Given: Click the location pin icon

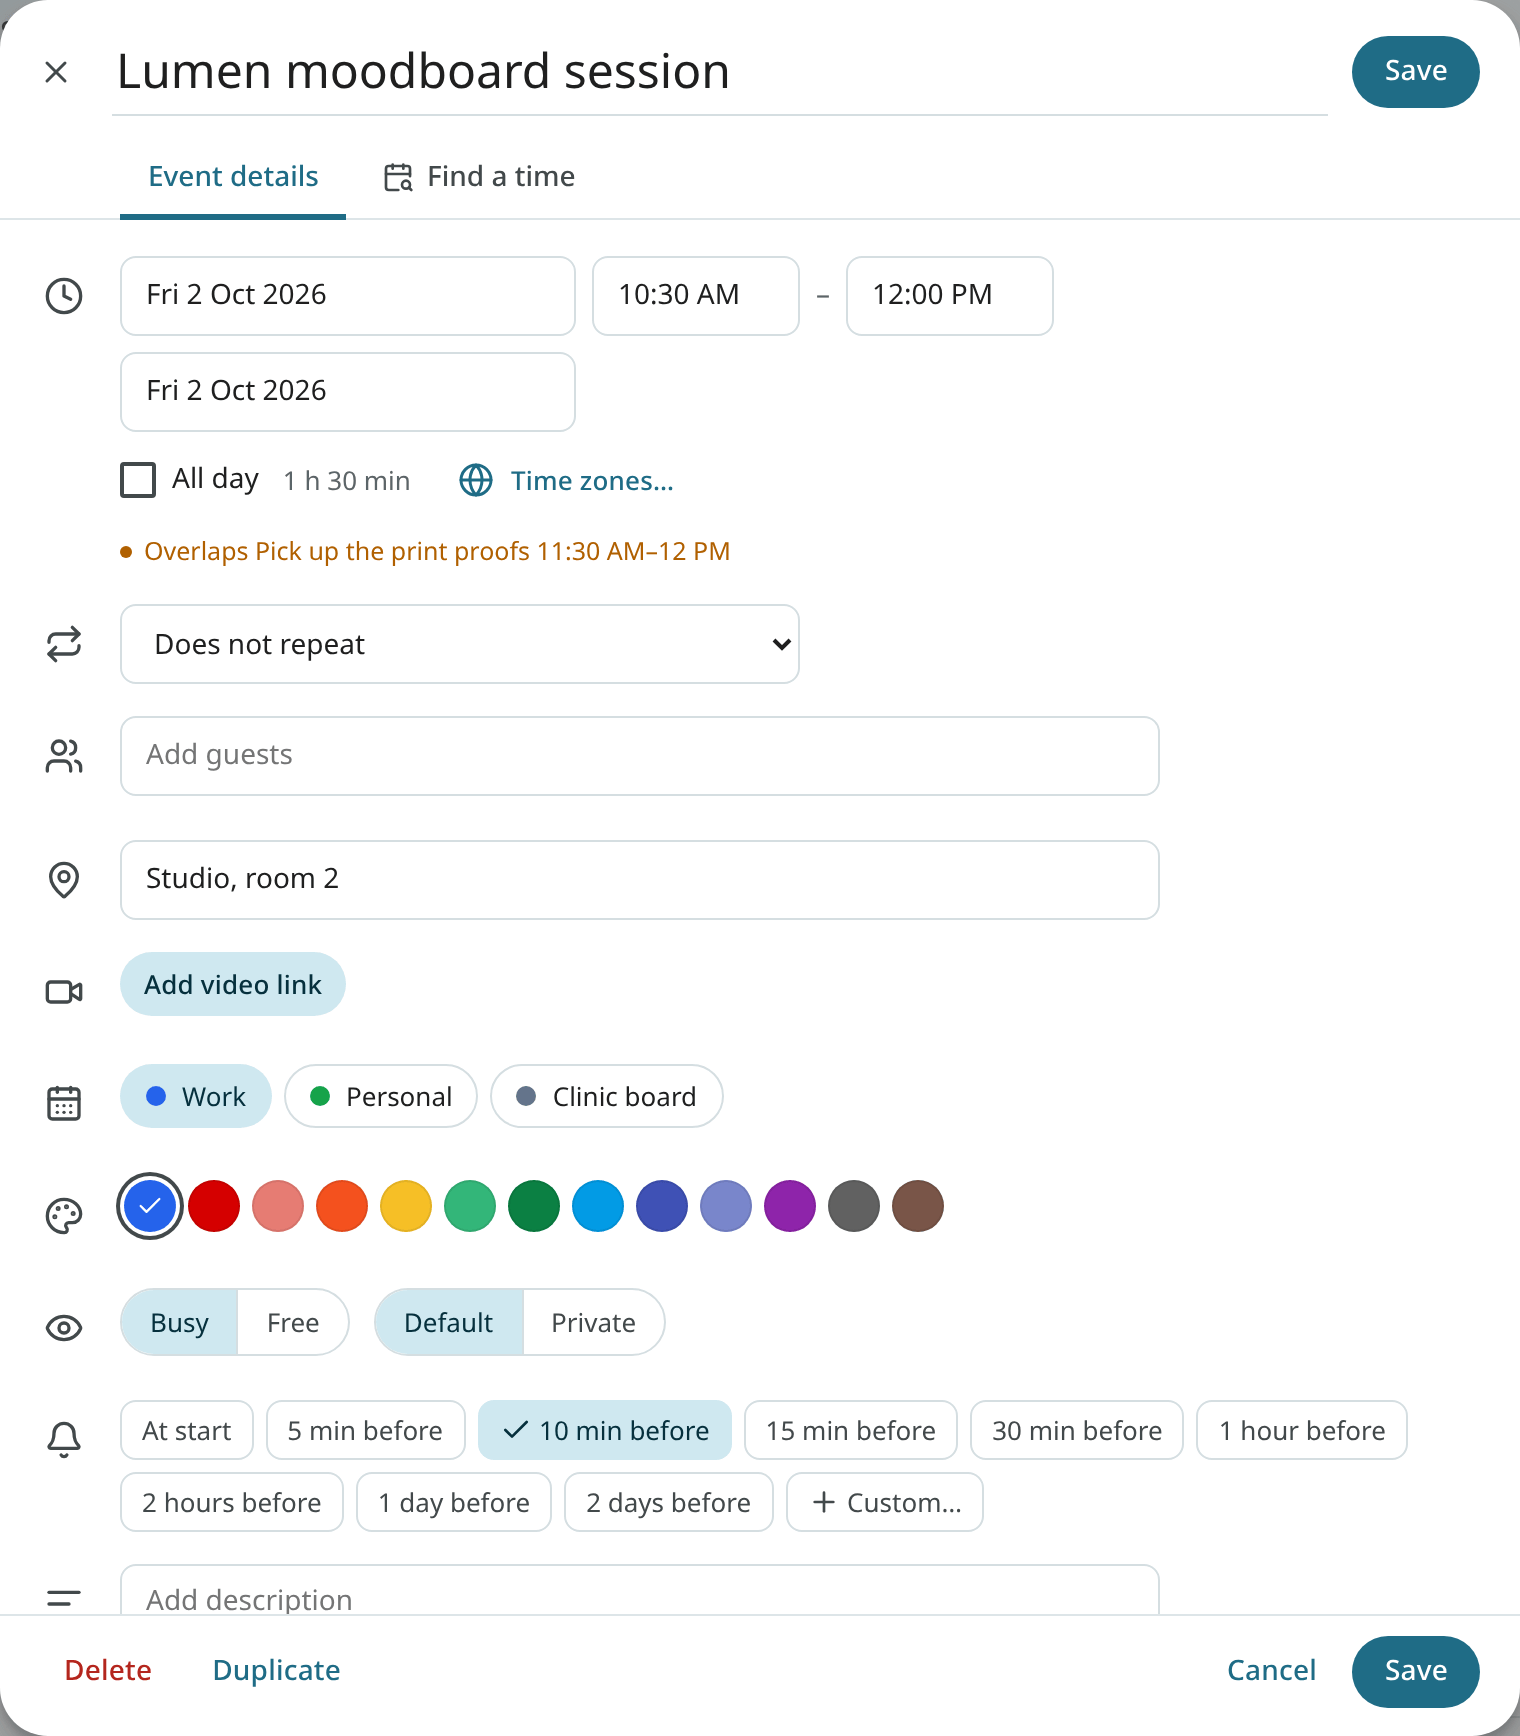Looking at the screenshot, I should point(64,880).
